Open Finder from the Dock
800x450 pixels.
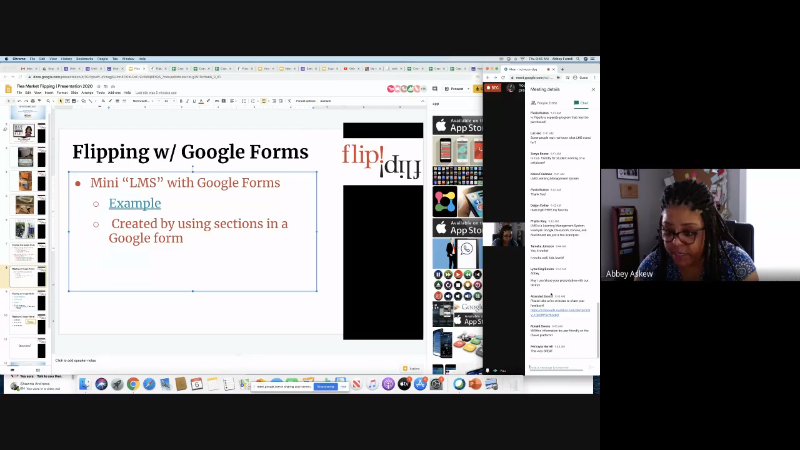[x=85, y=384]
